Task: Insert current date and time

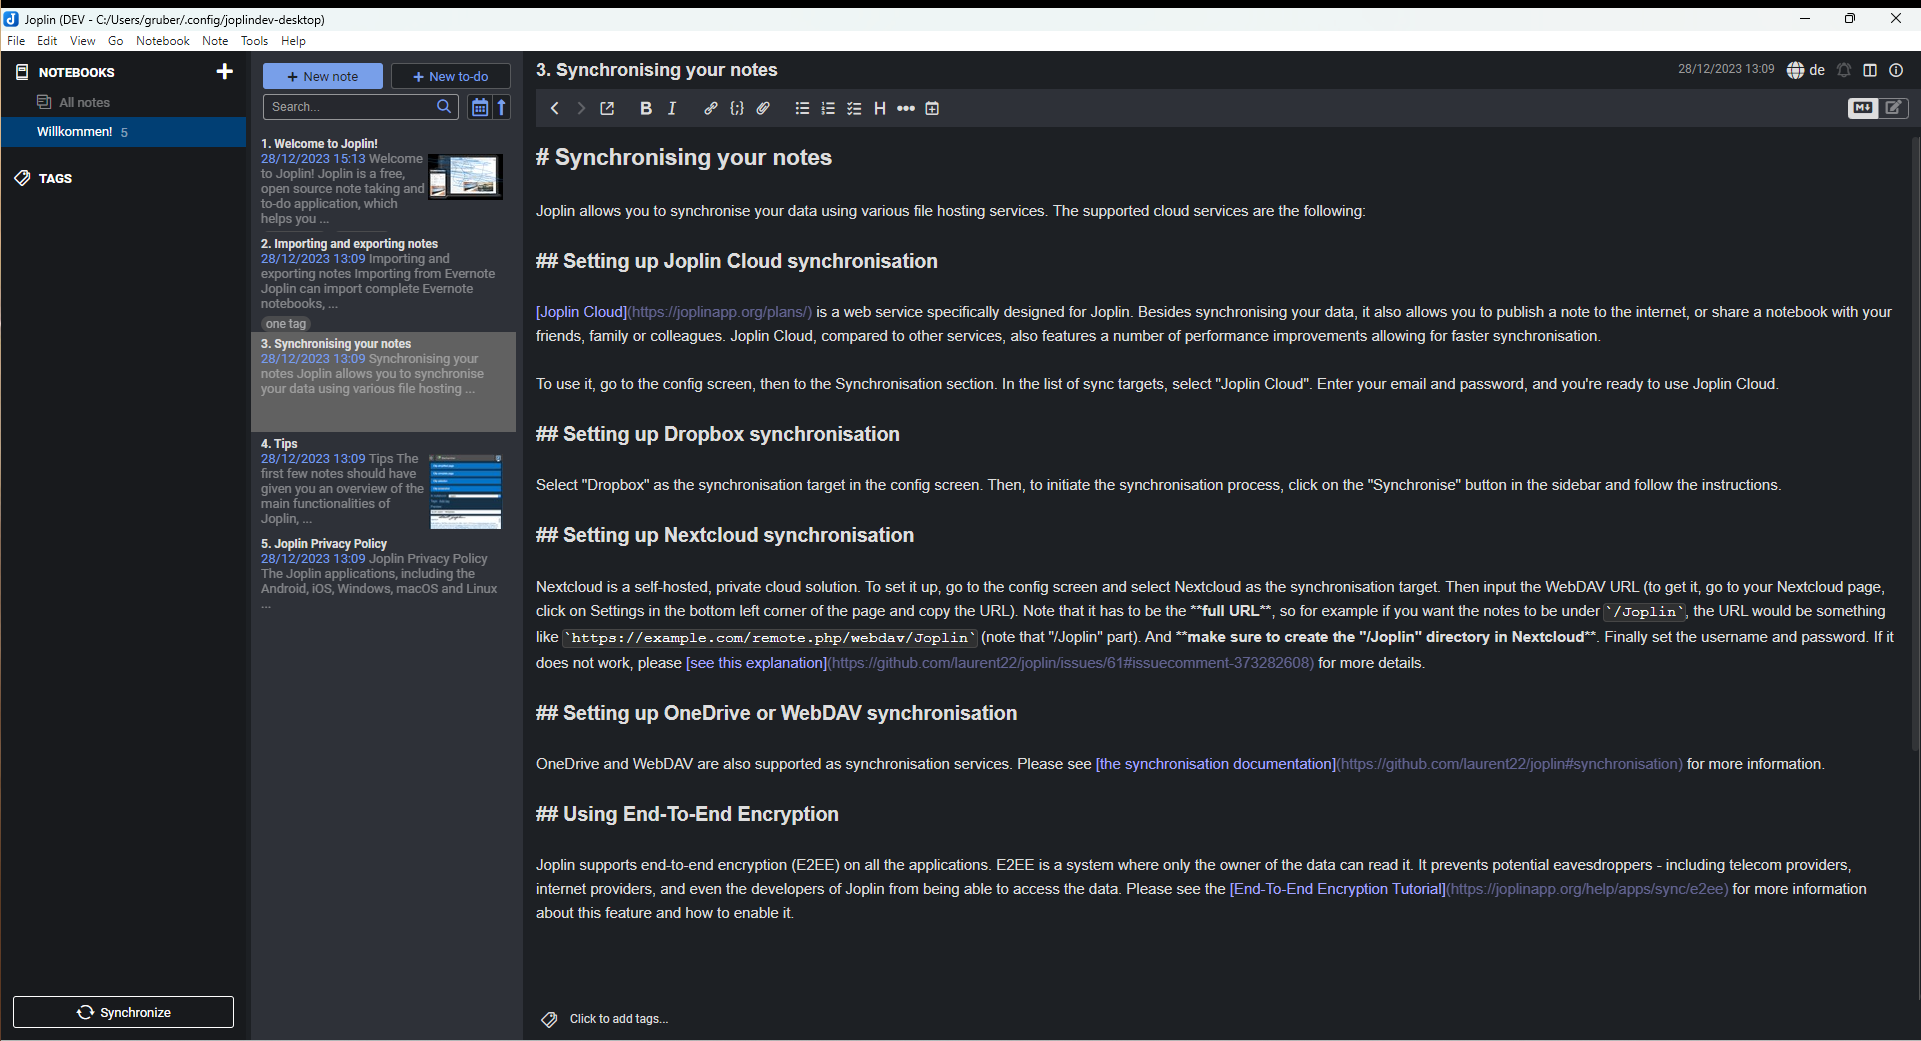Action: coord(932,108)
